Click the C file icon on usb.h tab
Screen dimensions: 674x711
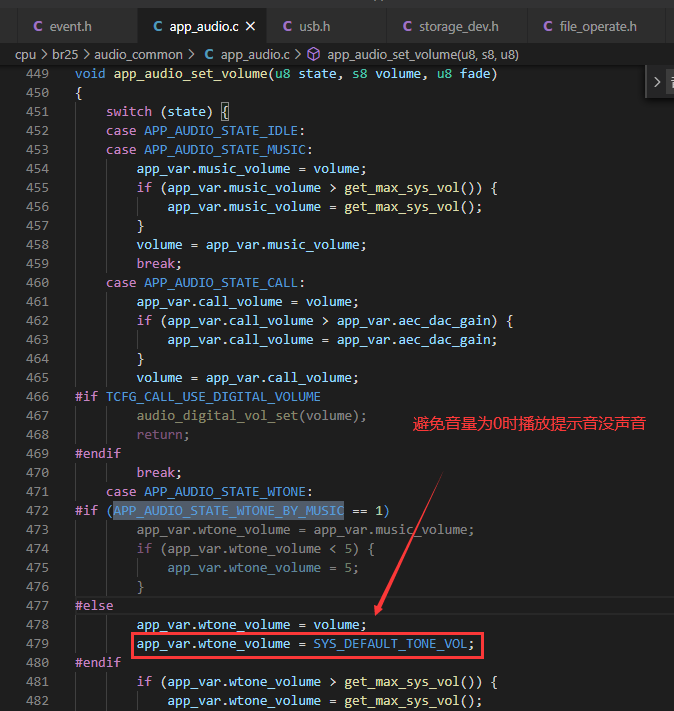pyautogui.click(x=288, y=27)
